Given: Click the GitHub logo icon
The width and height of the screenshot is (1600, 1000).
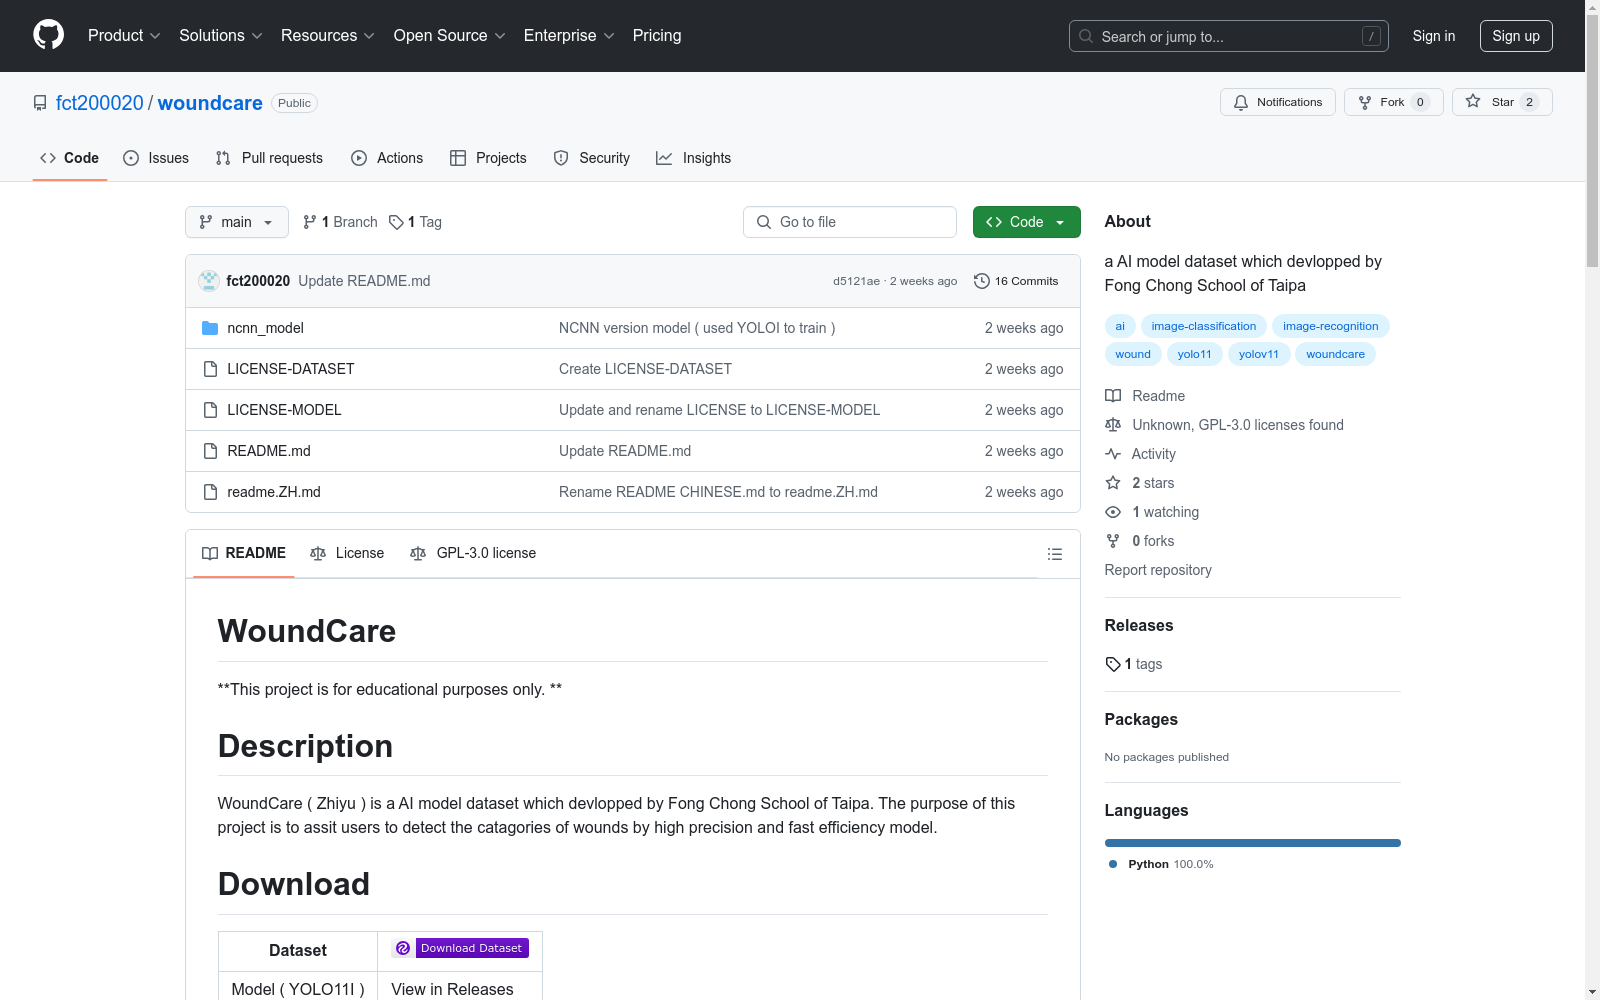Looking at the screenshot, I should click(48, 35).
